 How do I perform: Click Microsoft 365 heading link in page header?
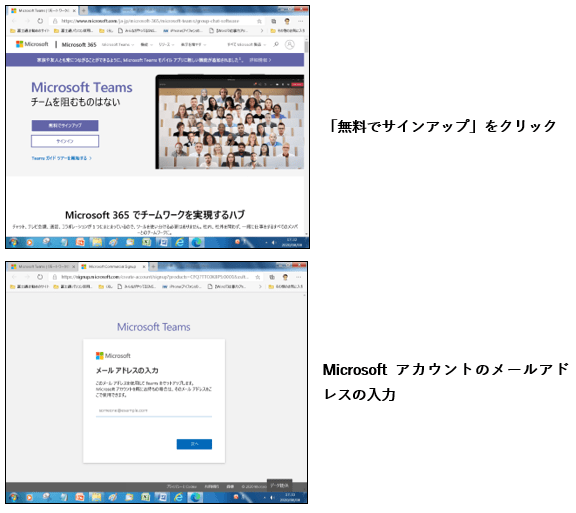pos(79,45)
